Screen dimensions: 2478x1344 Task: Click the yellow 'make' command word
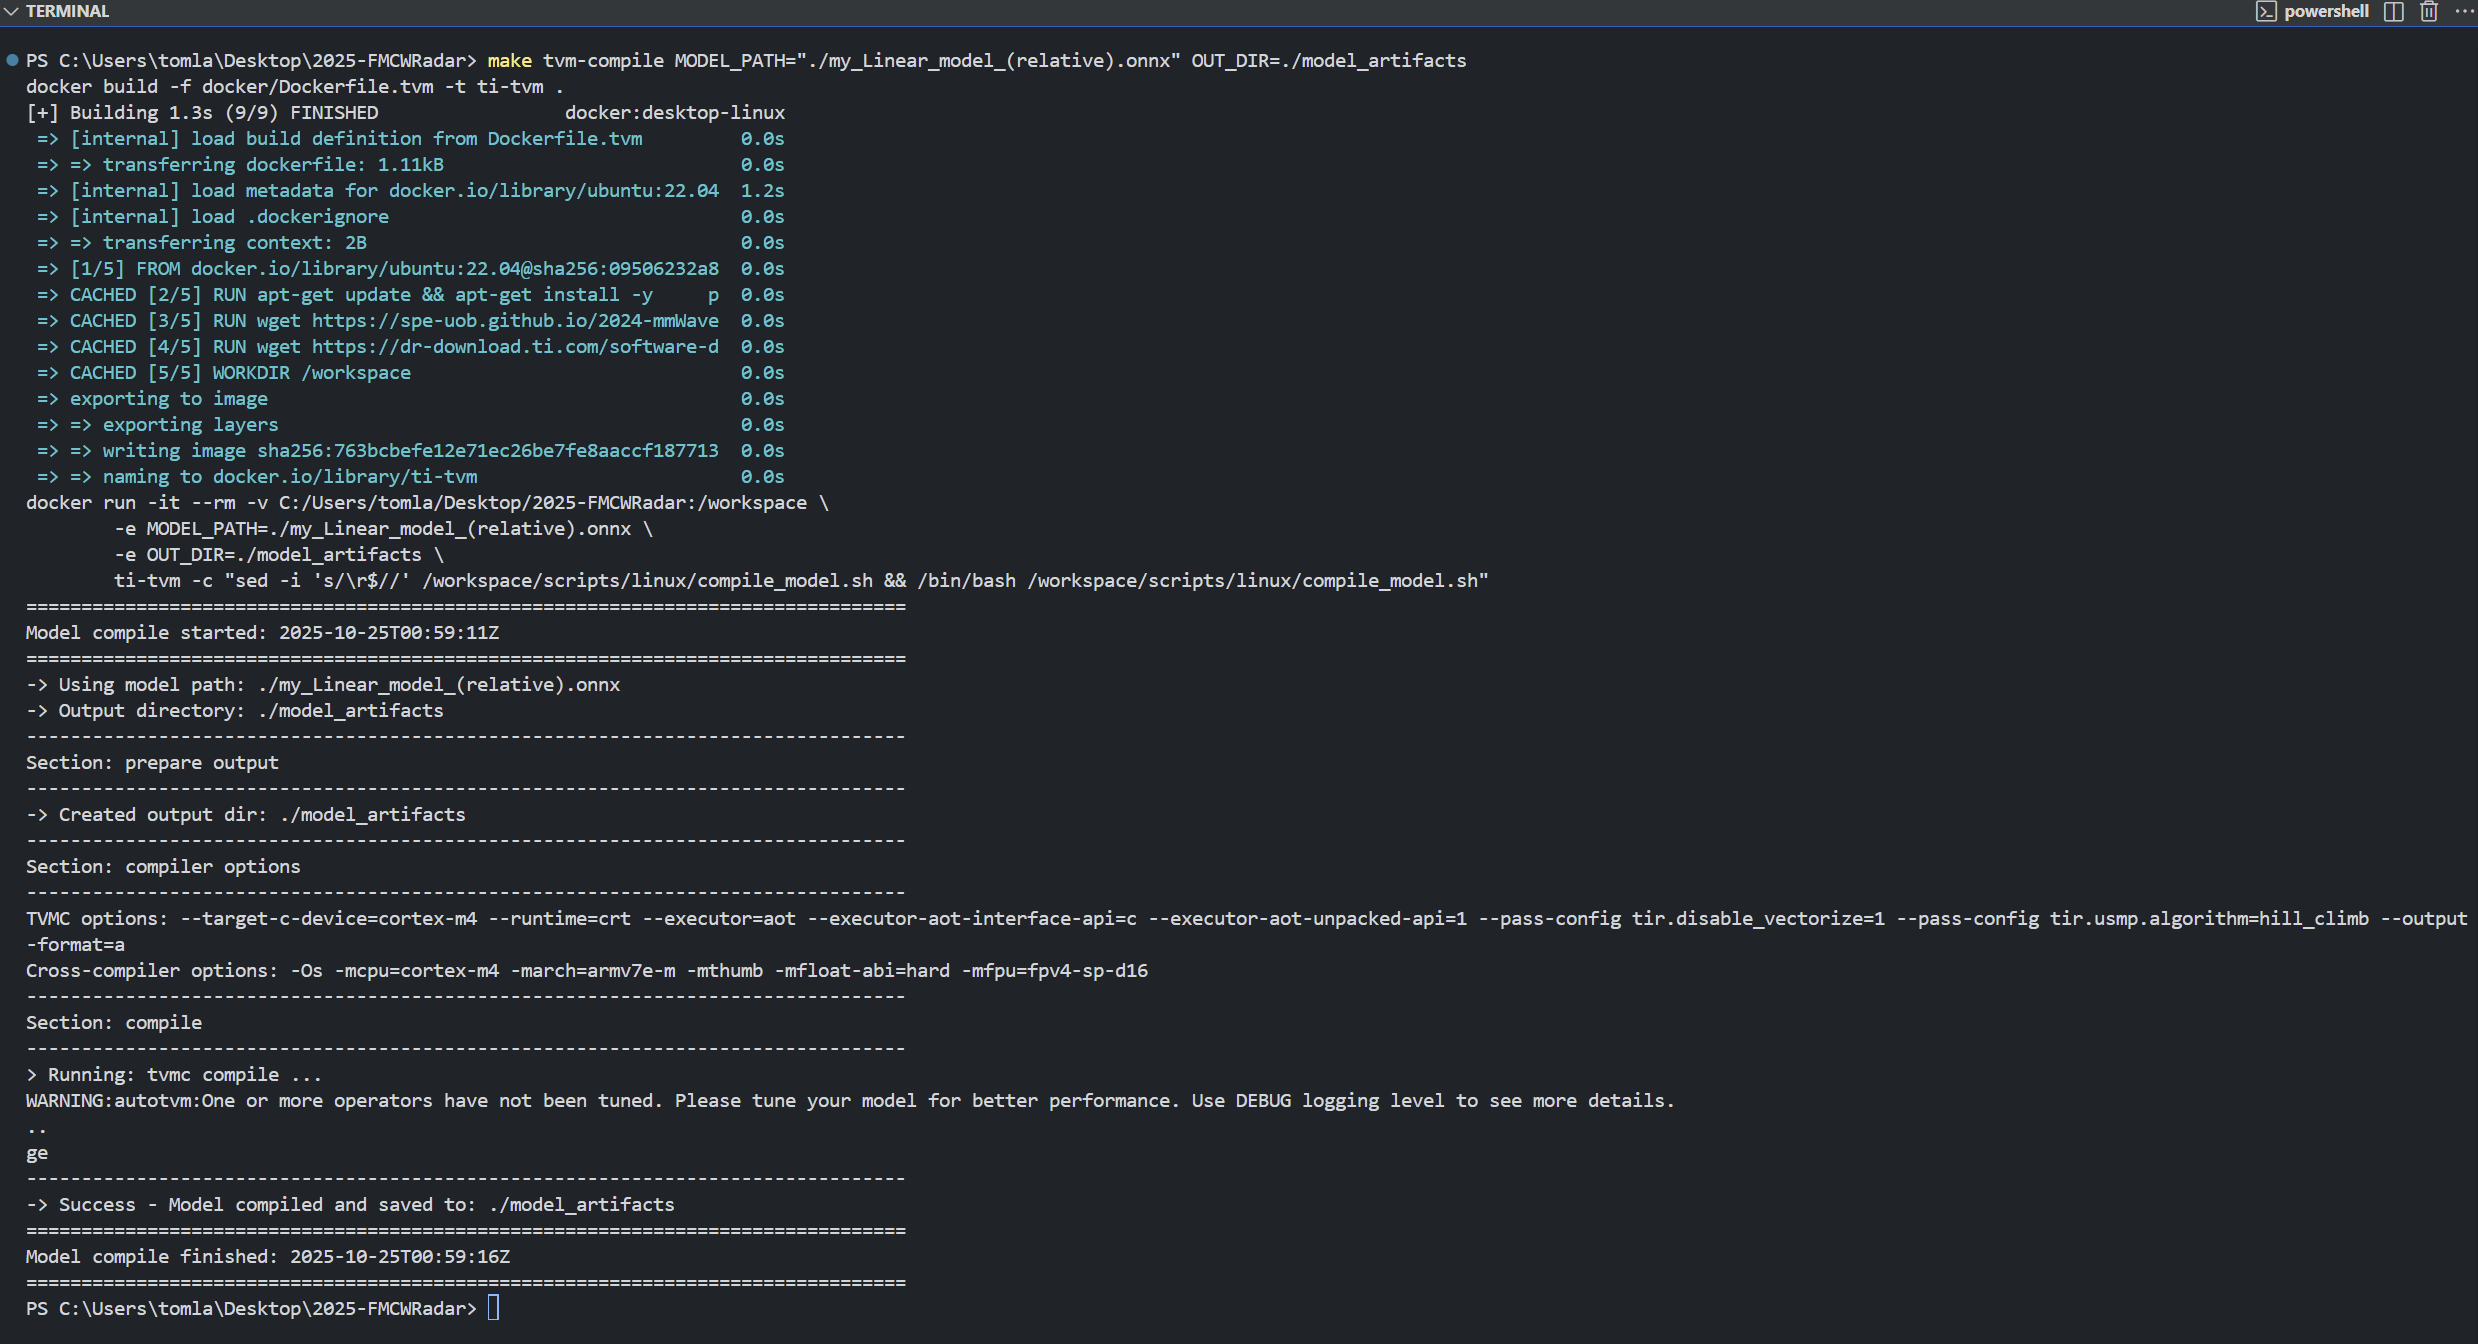click(509, 60)
